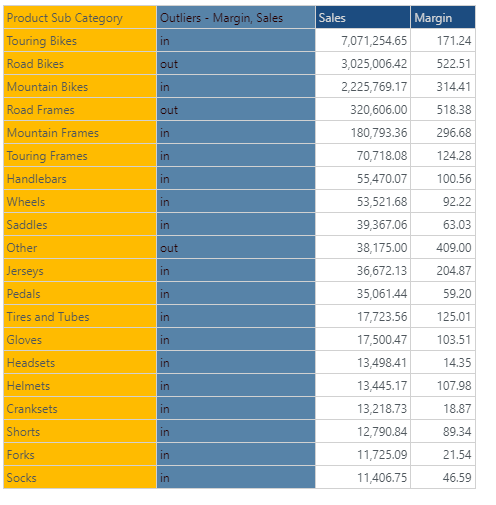Select the 409.00 margin cell
The height and width of the screenshot is (505, 496).
click(443, 247)
